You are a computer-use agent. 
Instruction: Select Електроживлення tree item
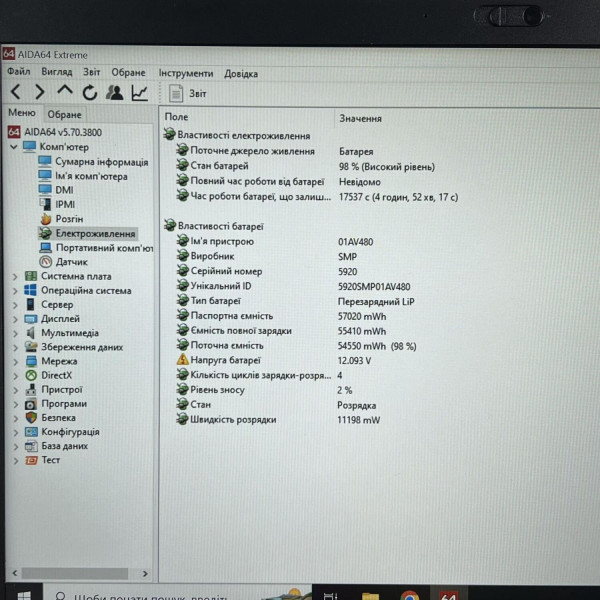(x=87, y=233)
